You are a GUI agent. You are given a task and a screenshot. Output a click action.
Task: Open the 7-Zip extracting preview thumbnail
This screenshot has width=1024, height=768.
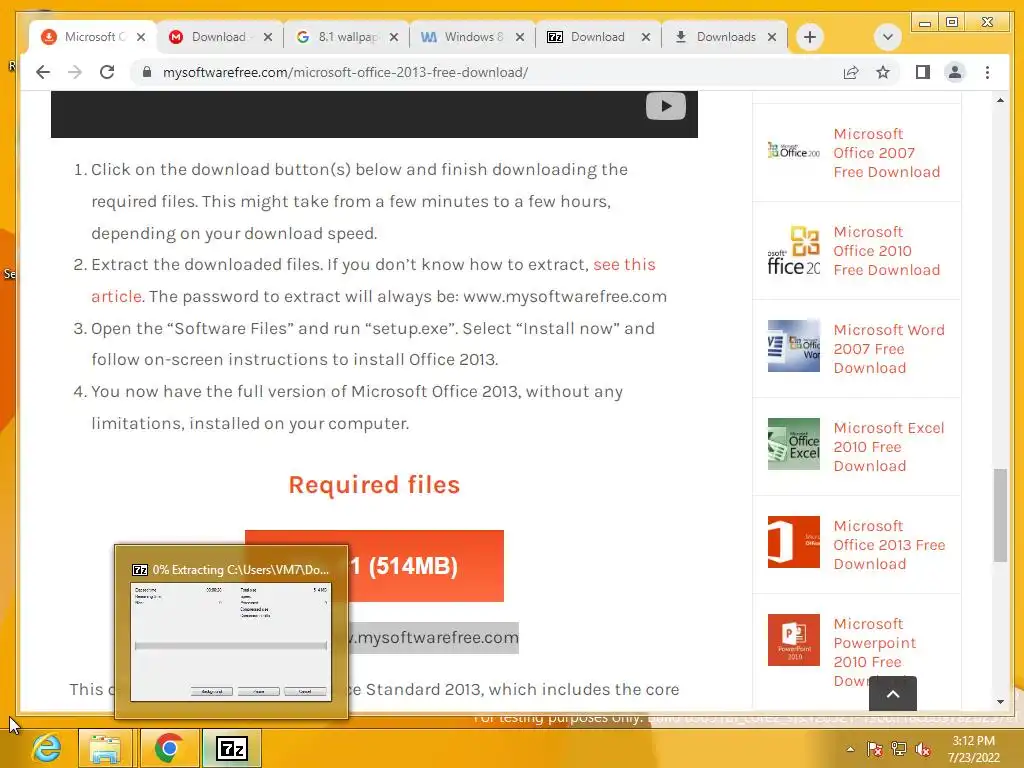(231, 632)
